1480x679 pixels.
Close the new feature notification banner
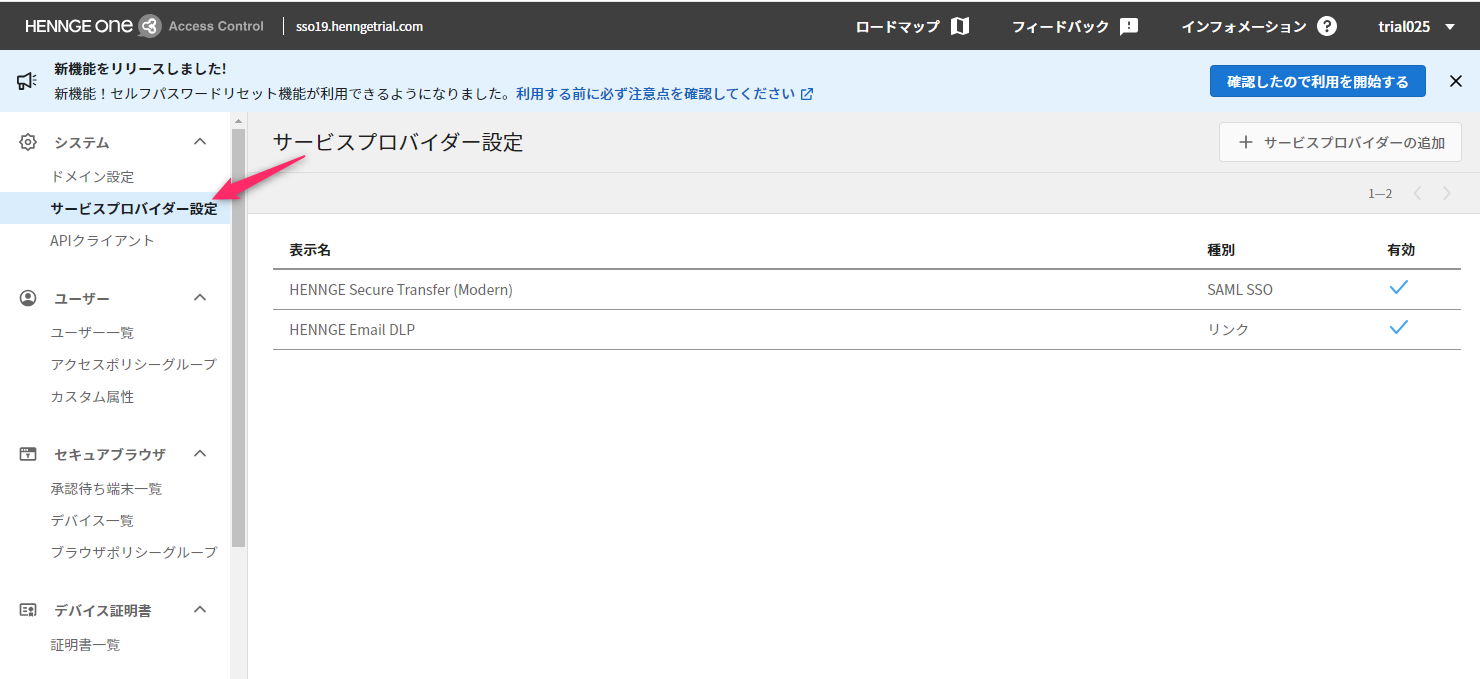(1456, 81)
